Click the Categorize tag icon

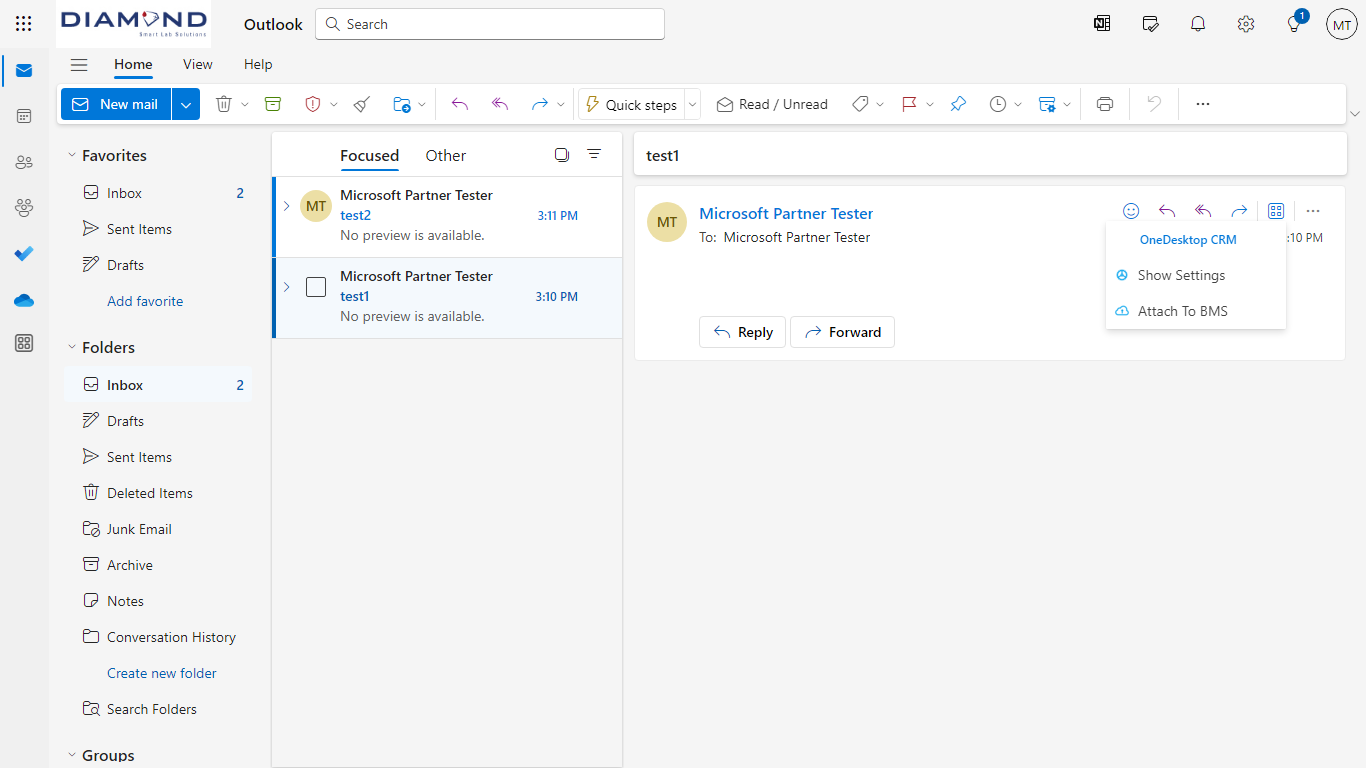tap(860, 104)
